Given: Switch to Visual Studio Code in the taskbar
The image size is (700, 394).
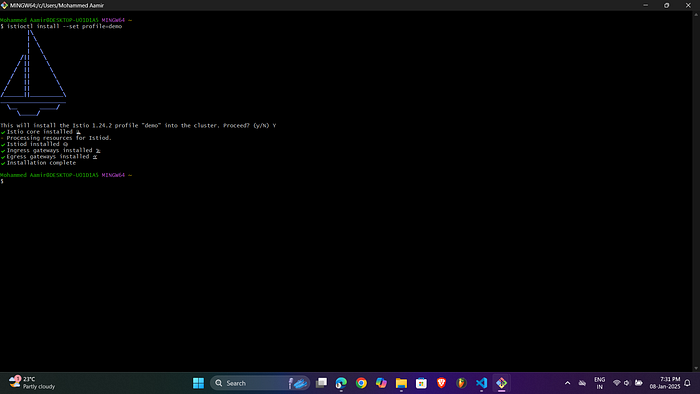Looking at the screenshot, I should [x=482, y=383].
